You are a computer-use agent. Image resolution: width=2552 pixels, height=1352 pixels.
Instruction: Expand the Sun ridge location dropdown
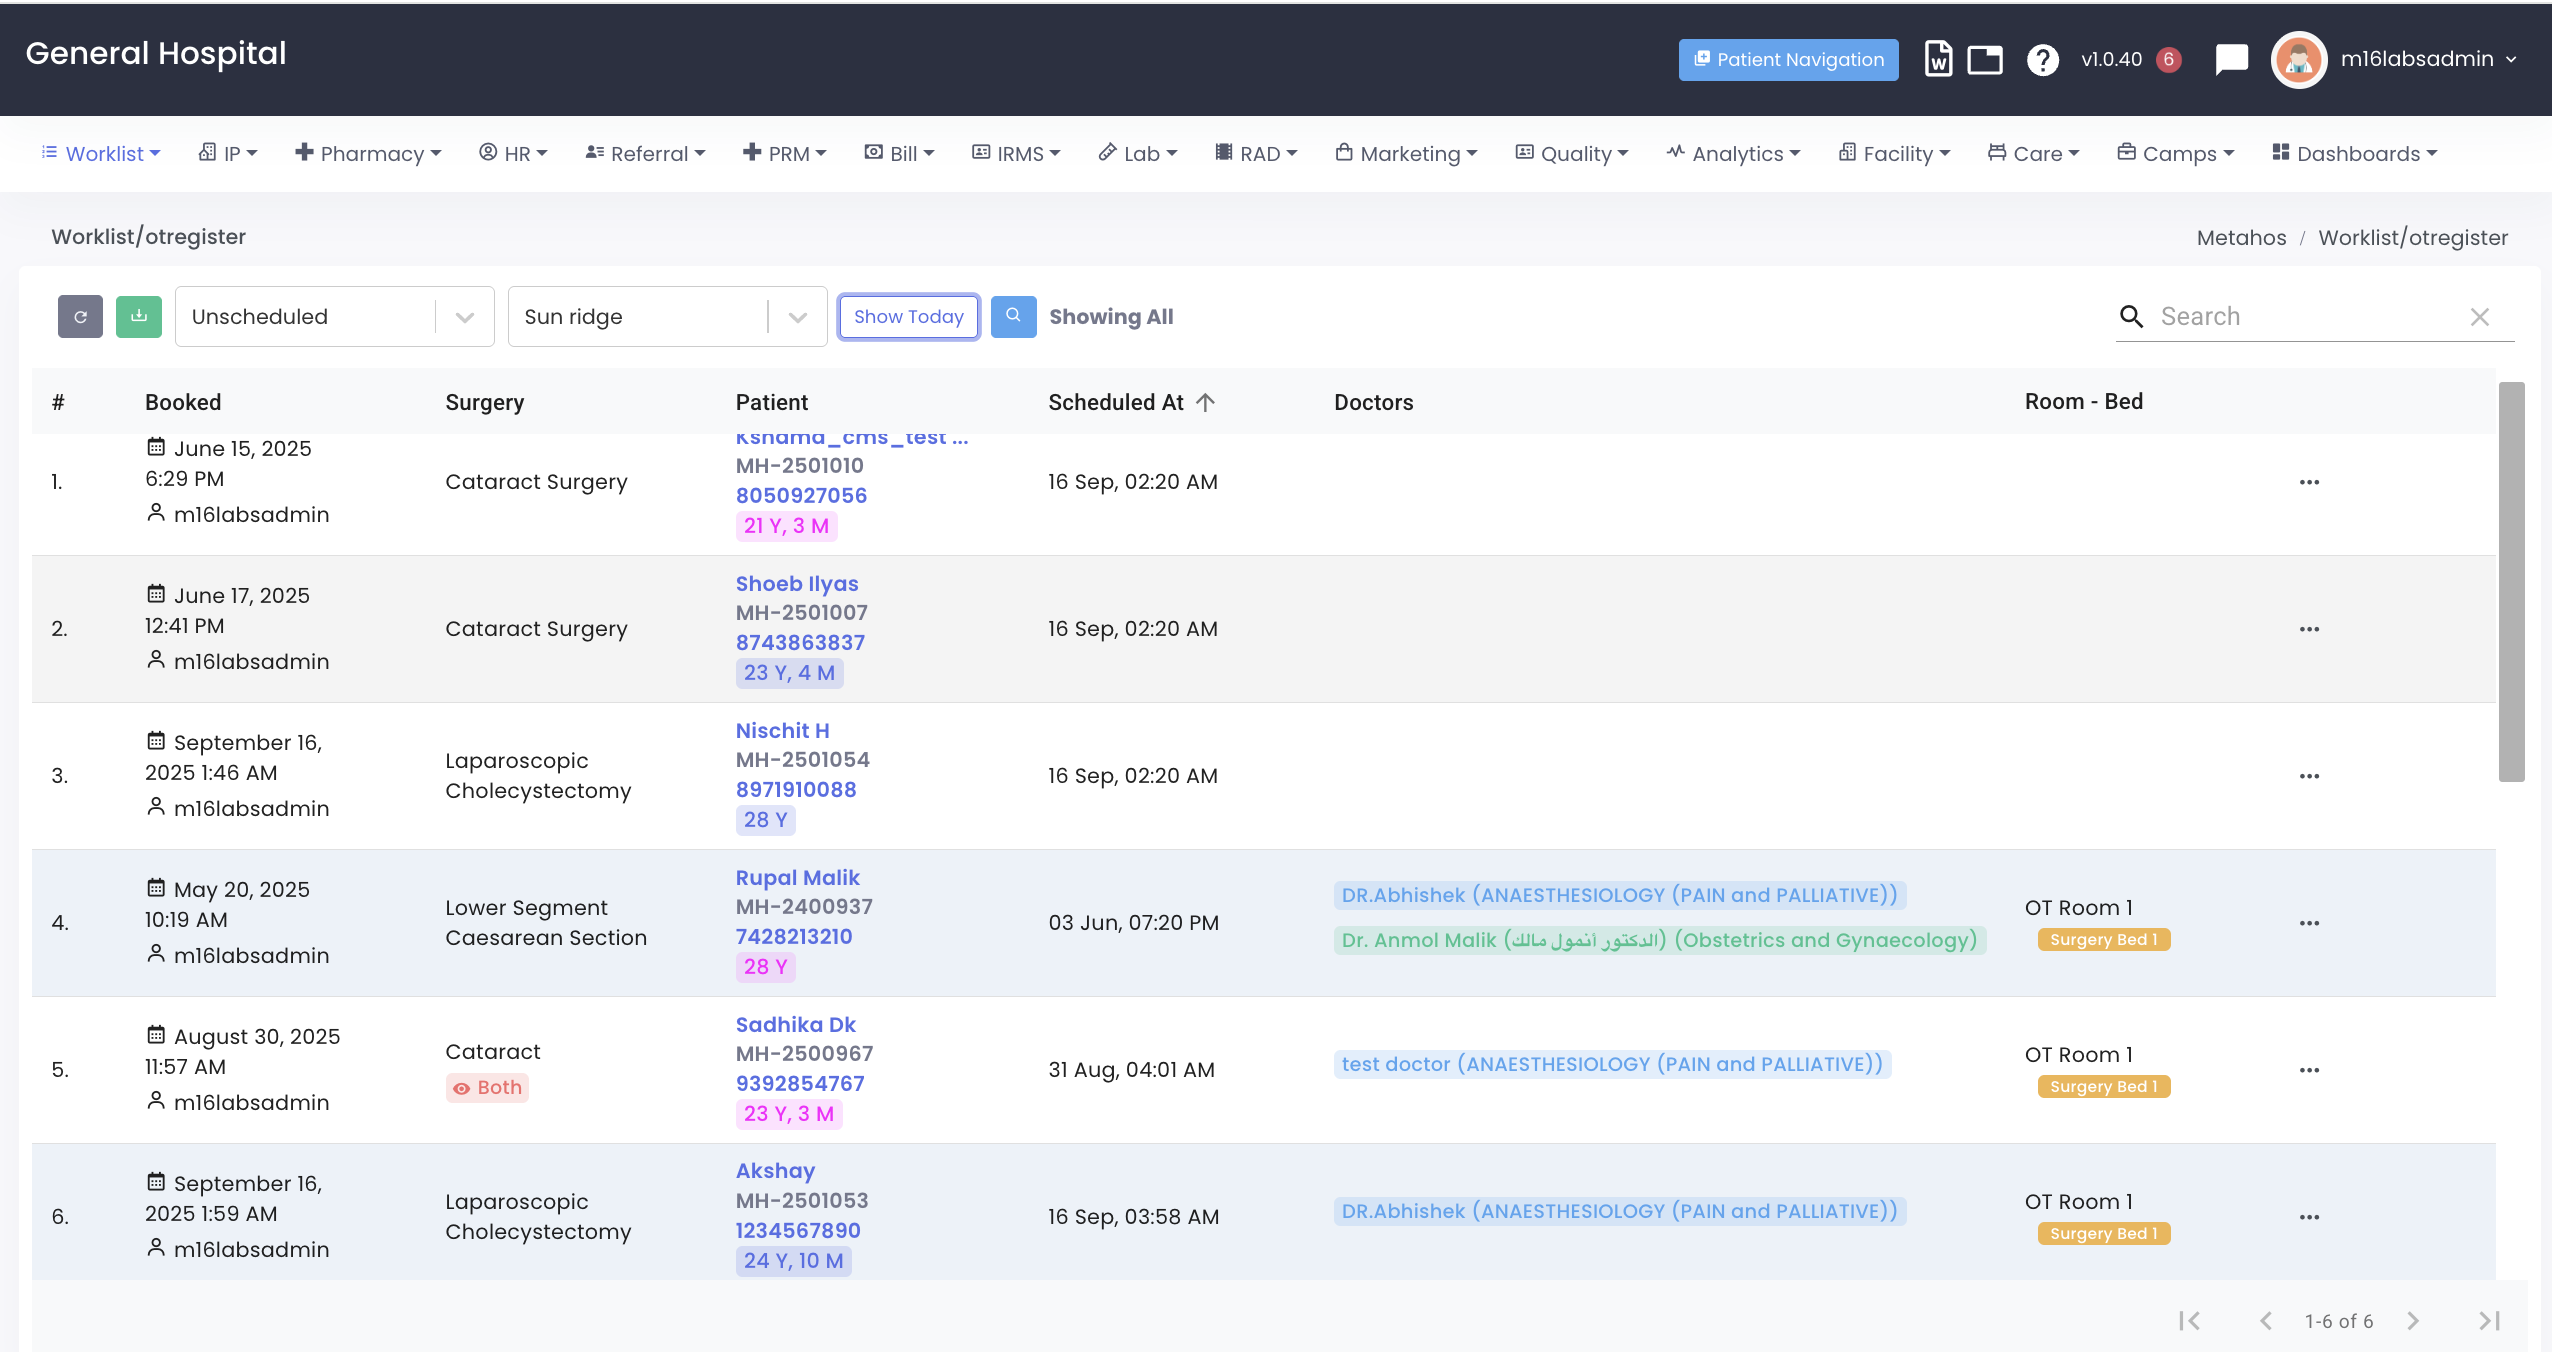point(797,317)
